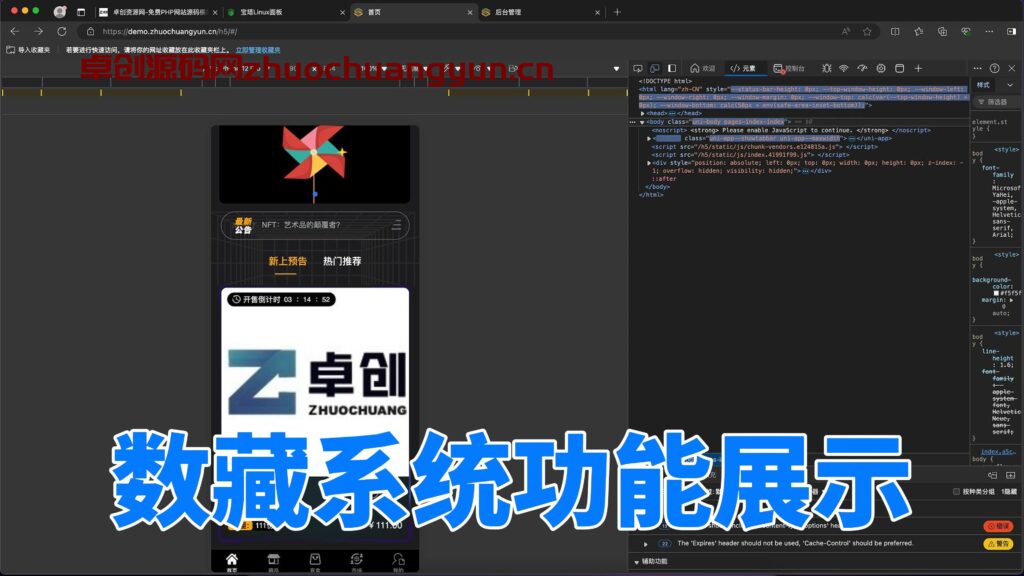Viewport: 1024px width, 576px height.
Task: Open NFT 艺术品的颠覆者 announcement
Action: [301, 225]
